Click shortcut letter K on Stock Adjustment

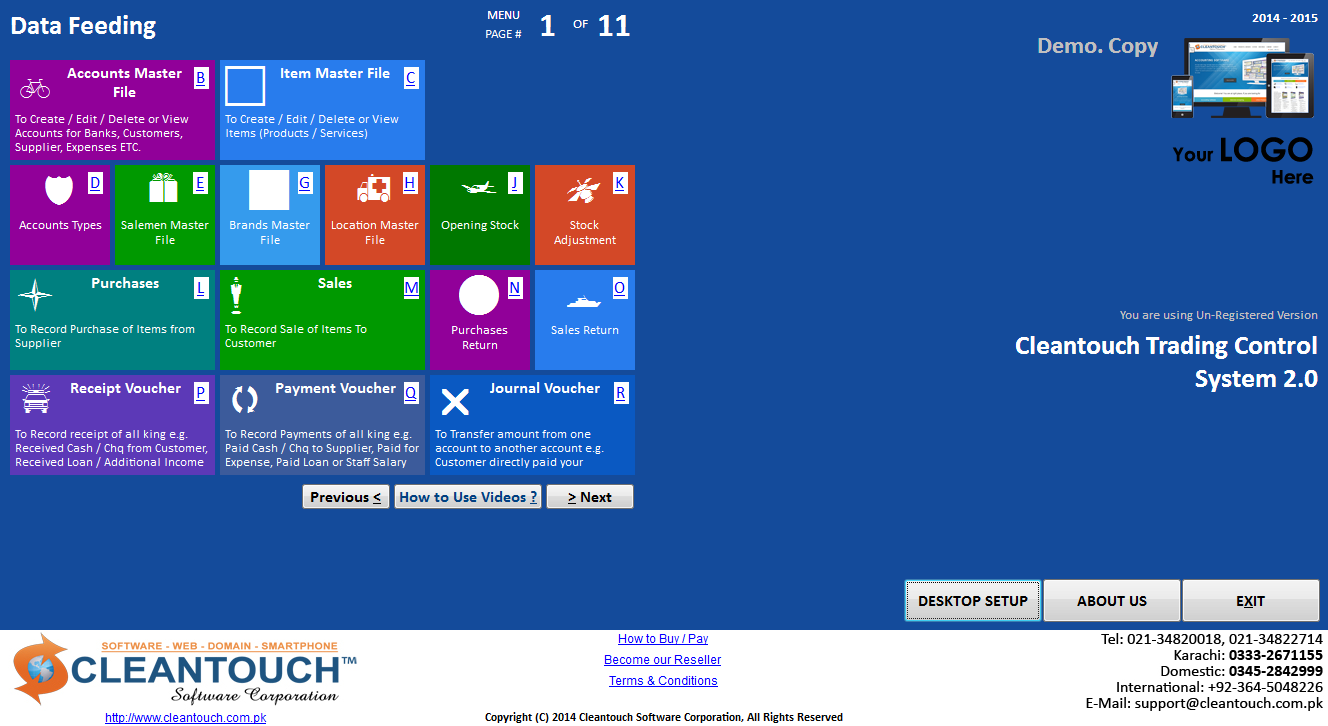click(620, 183)
